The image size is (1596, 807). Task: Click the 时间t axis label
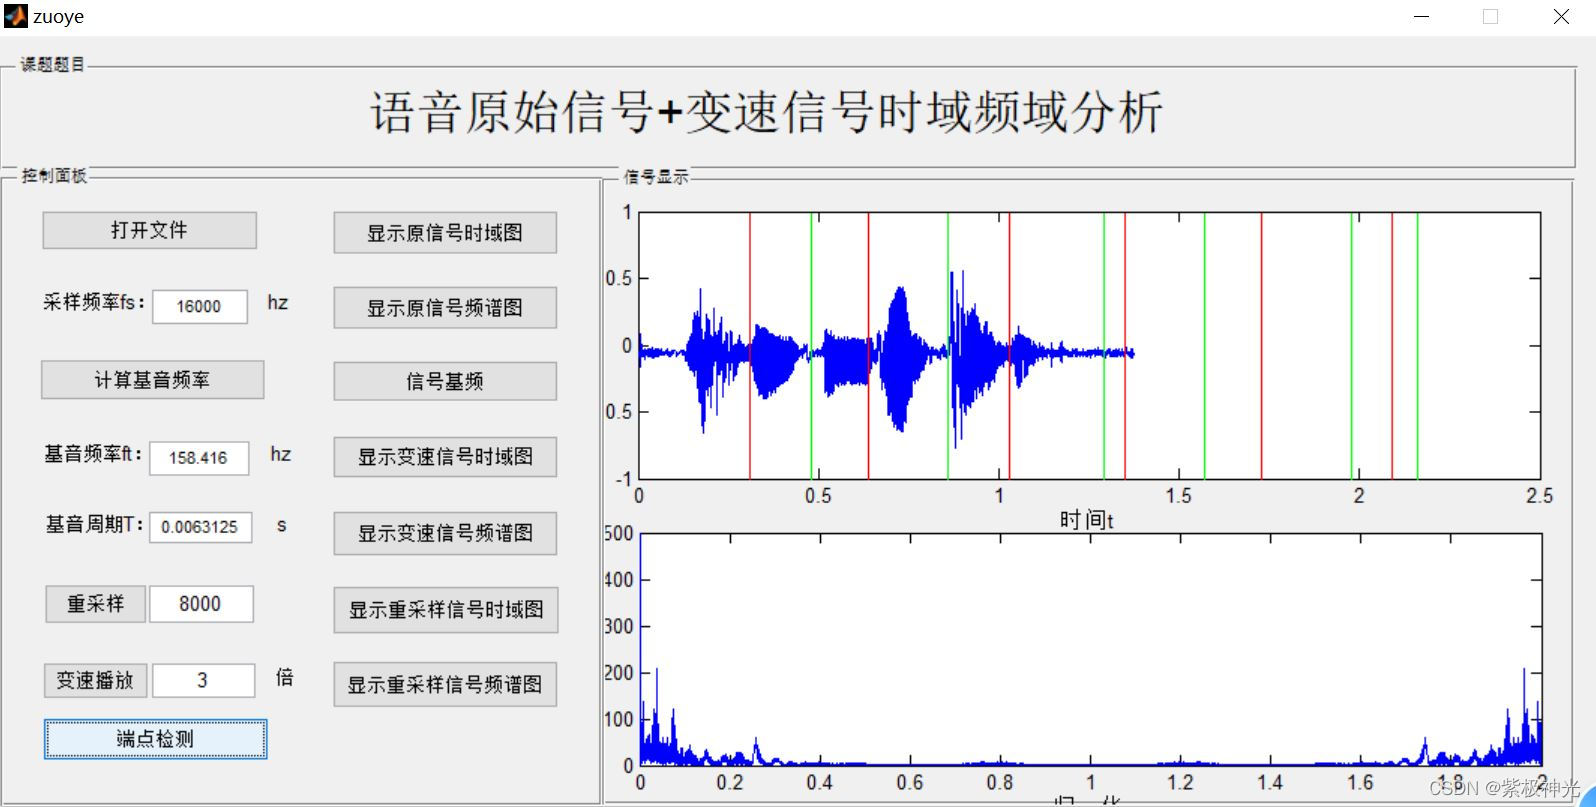(x=1087, y=520)
